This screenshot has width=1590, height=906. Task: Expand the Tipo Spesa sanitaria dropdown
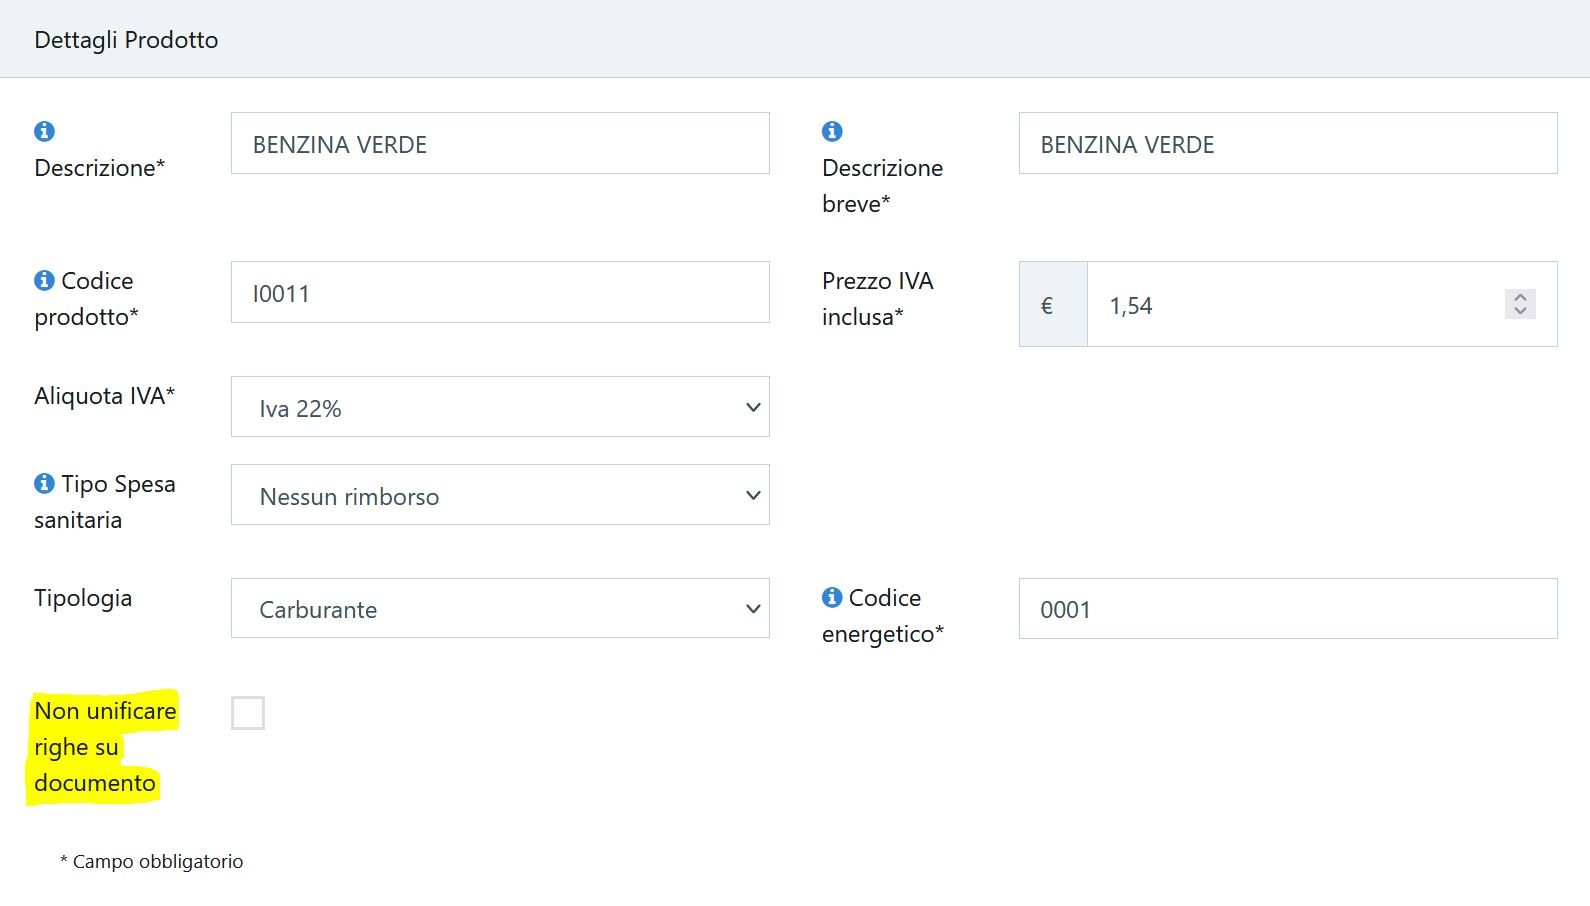pyautogui.click(x=500, y=495)
